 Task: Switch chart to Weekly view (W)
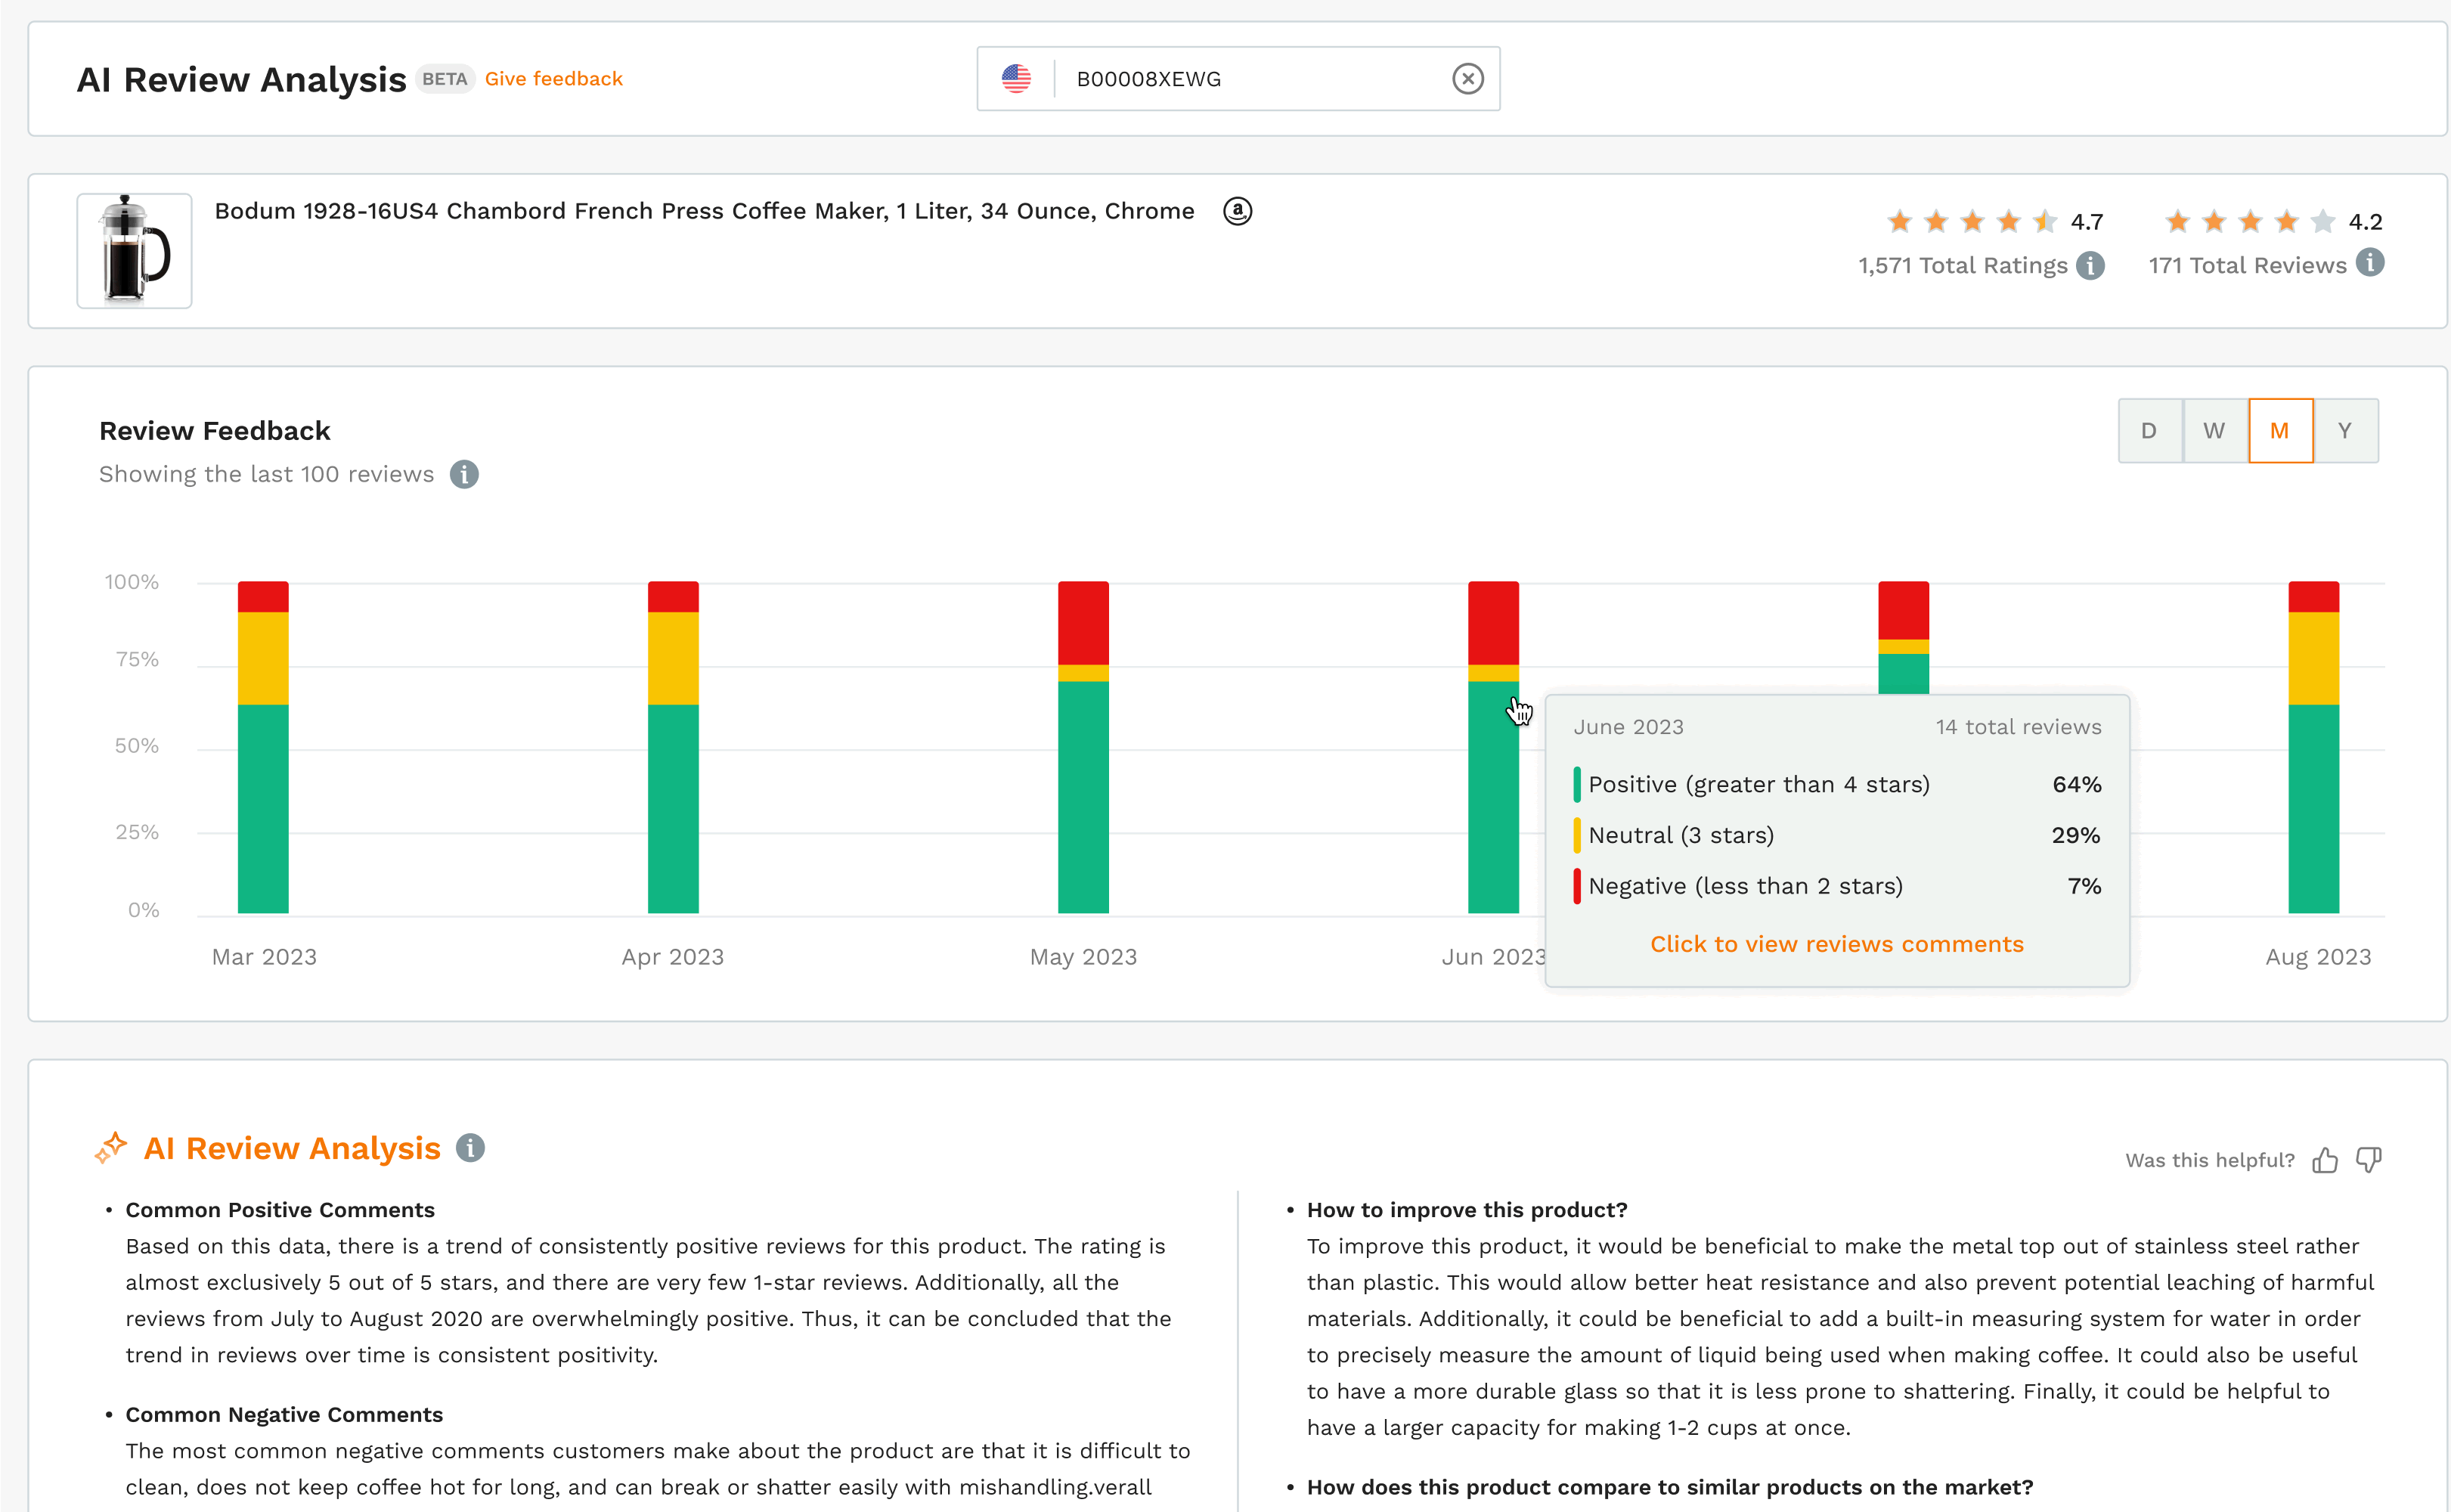[x=2214, y=431]
